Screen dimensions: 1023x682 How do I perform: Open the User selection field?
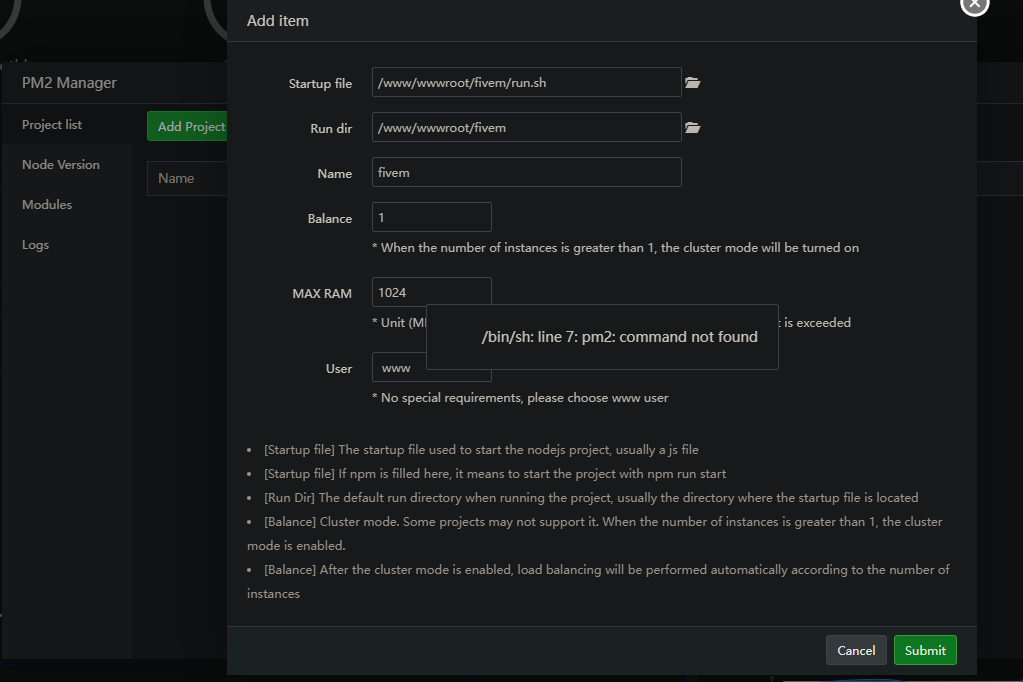[400, 368]
